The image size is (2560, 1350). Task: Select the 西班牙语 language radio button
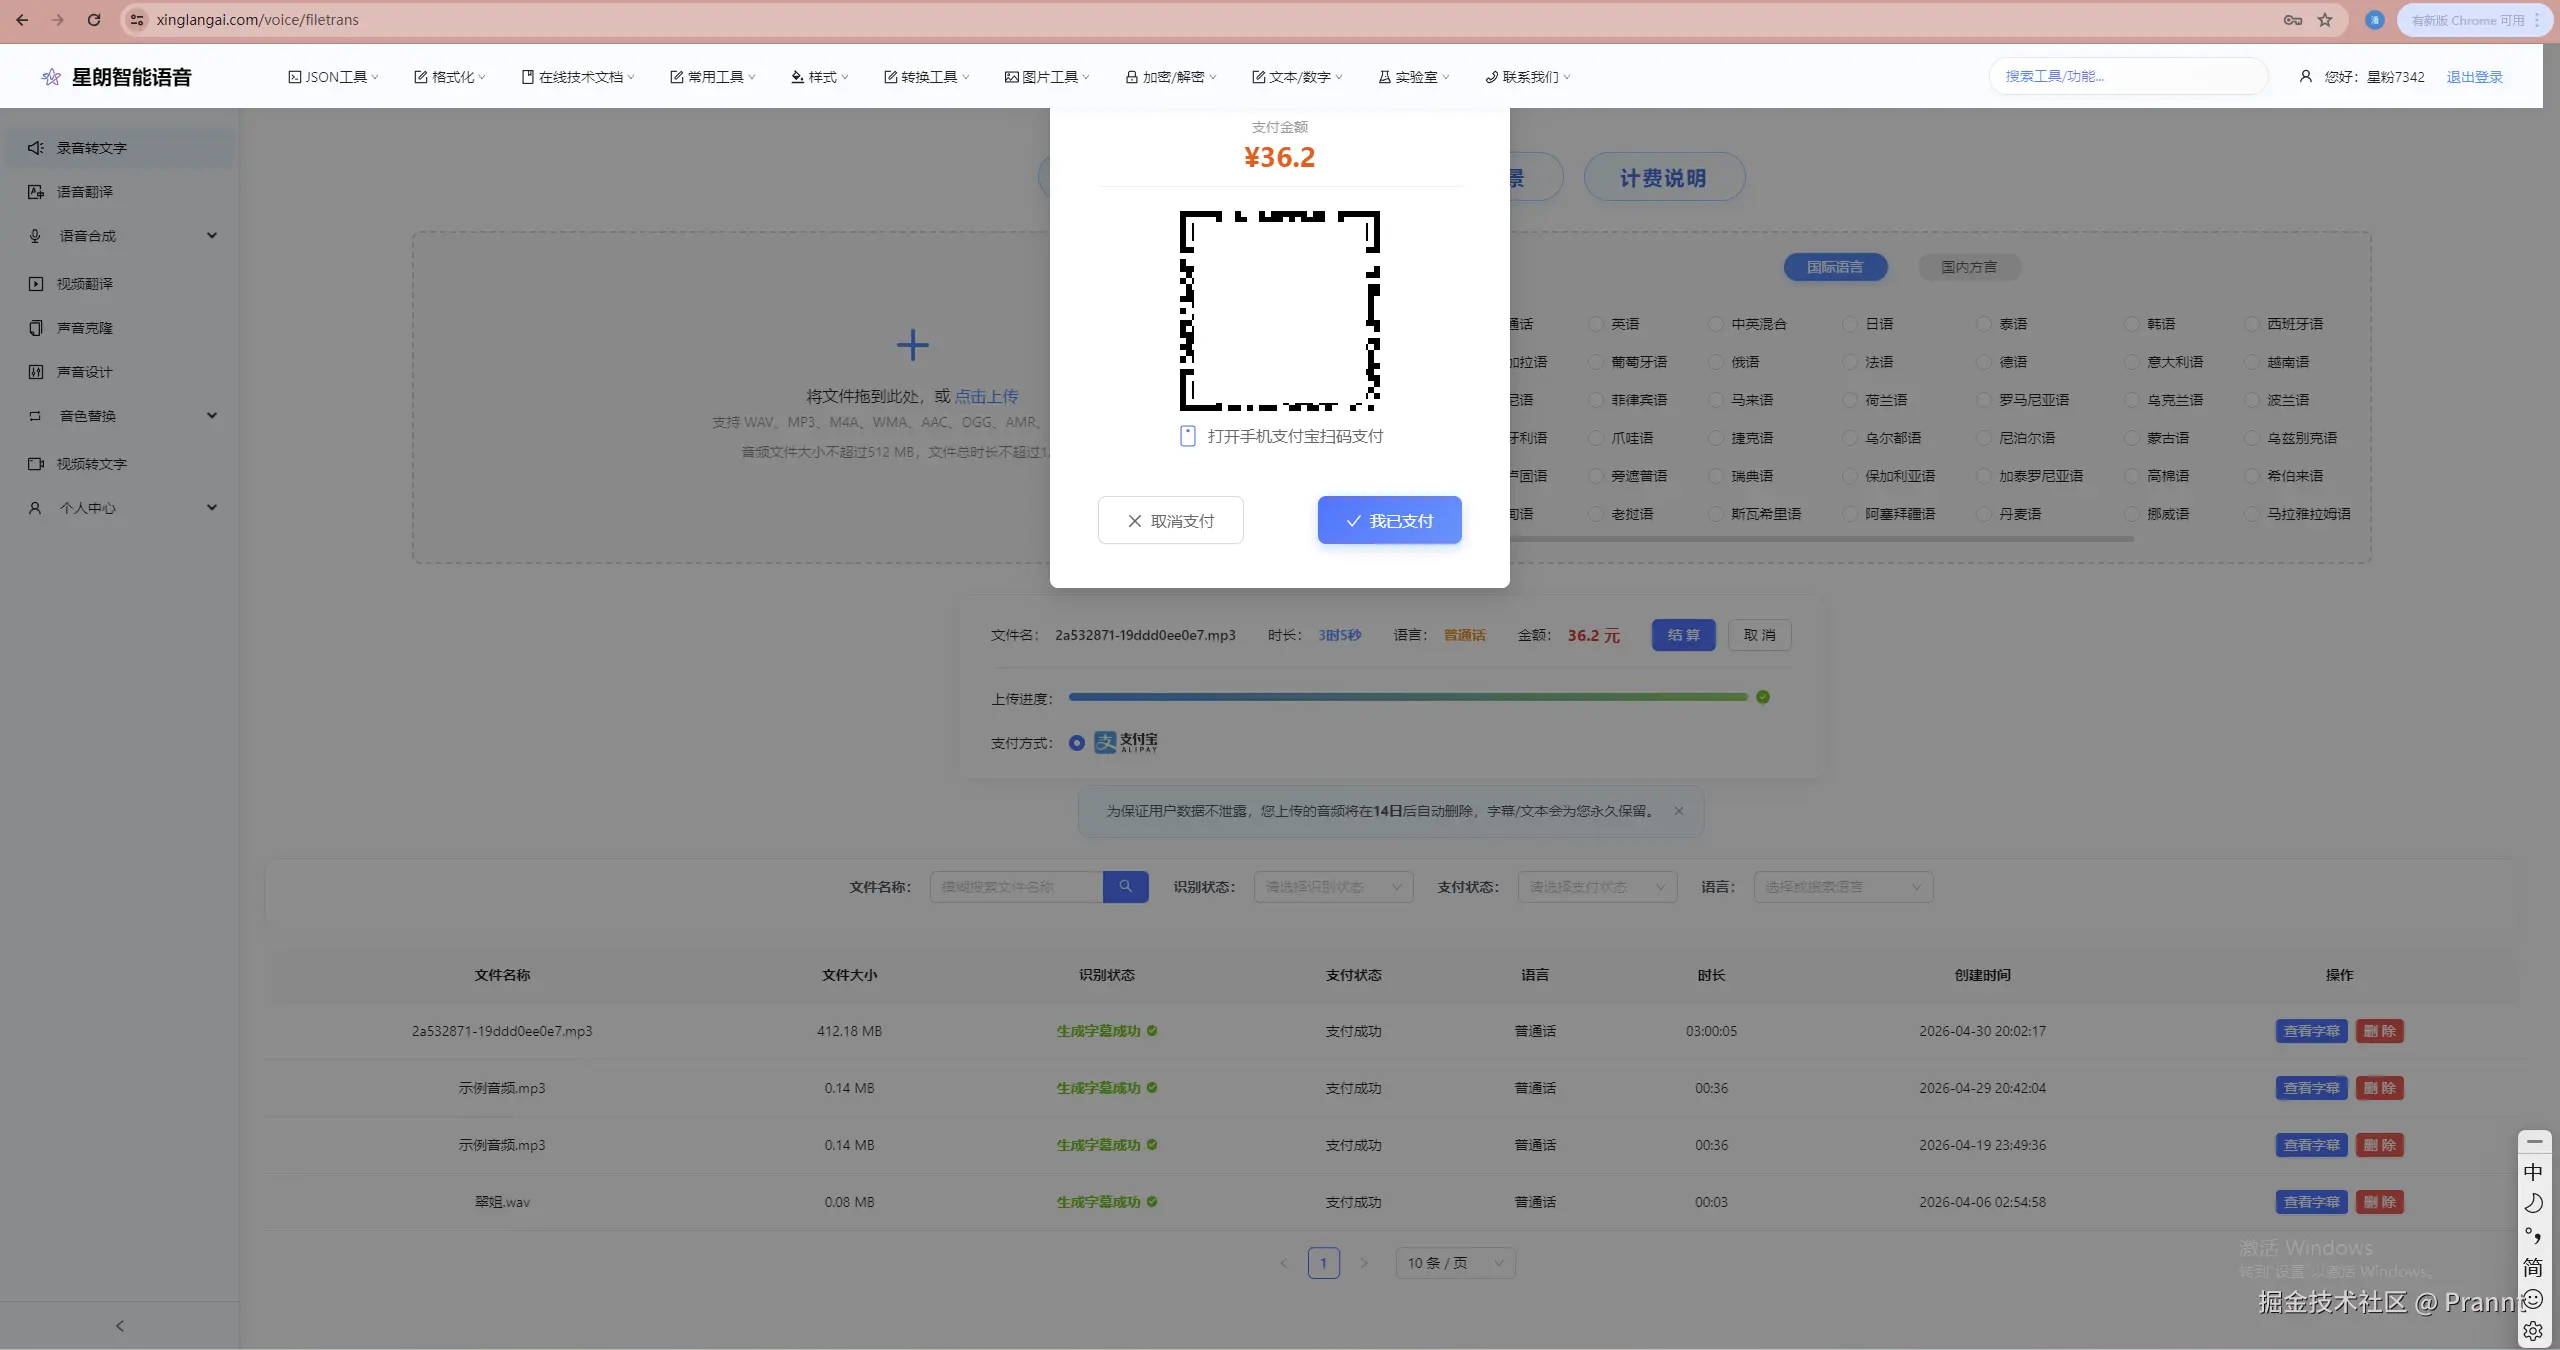pos(2252,324)
